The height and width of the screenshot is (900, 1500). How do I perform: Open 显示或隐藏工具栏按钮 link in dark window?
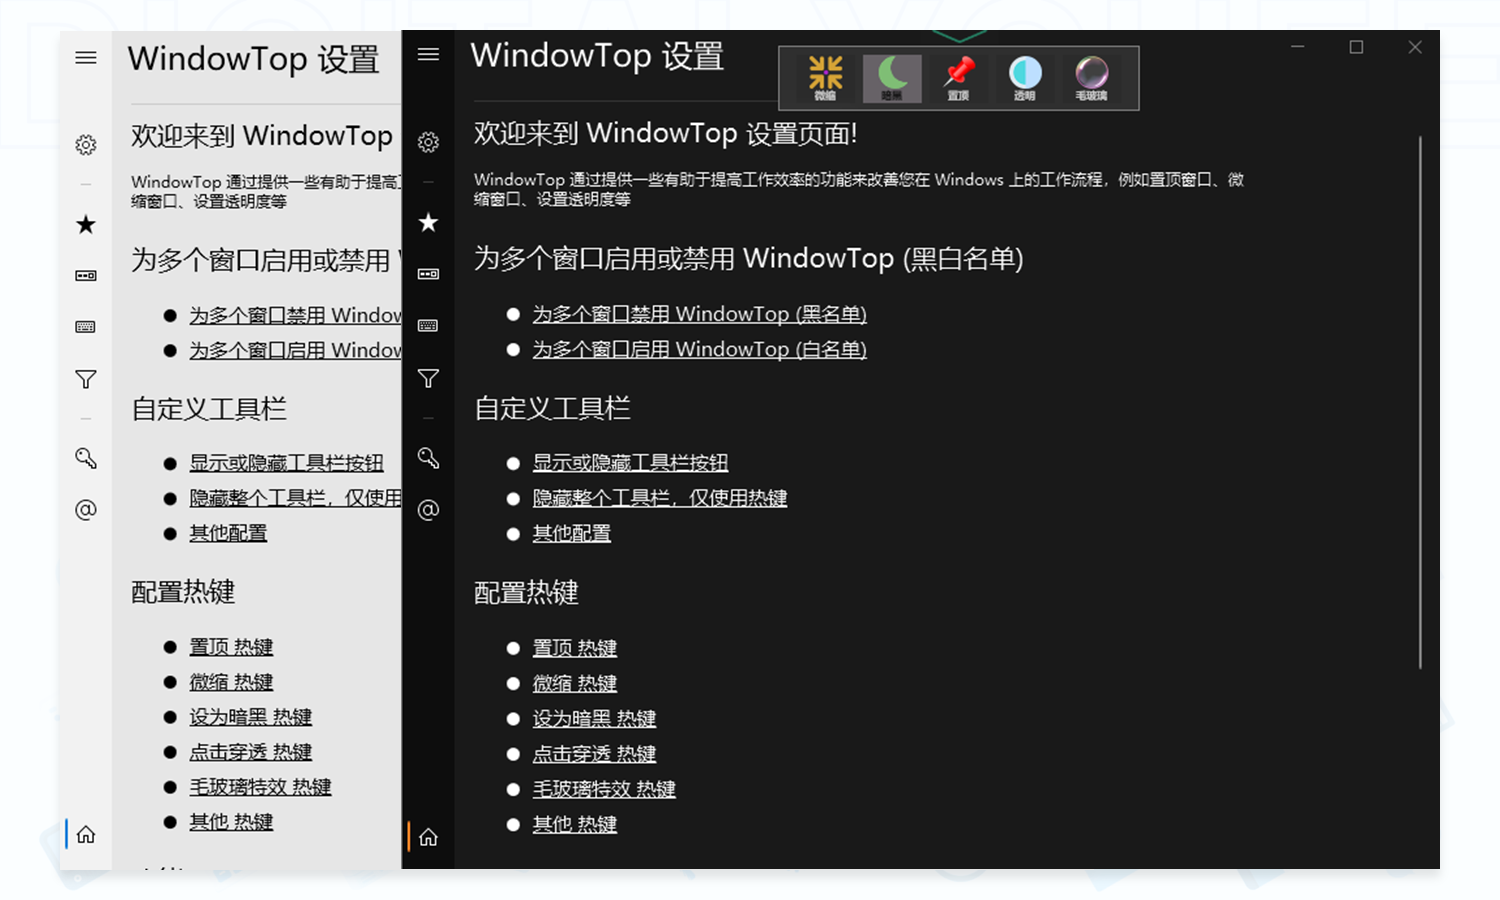[x=630, y=462]
